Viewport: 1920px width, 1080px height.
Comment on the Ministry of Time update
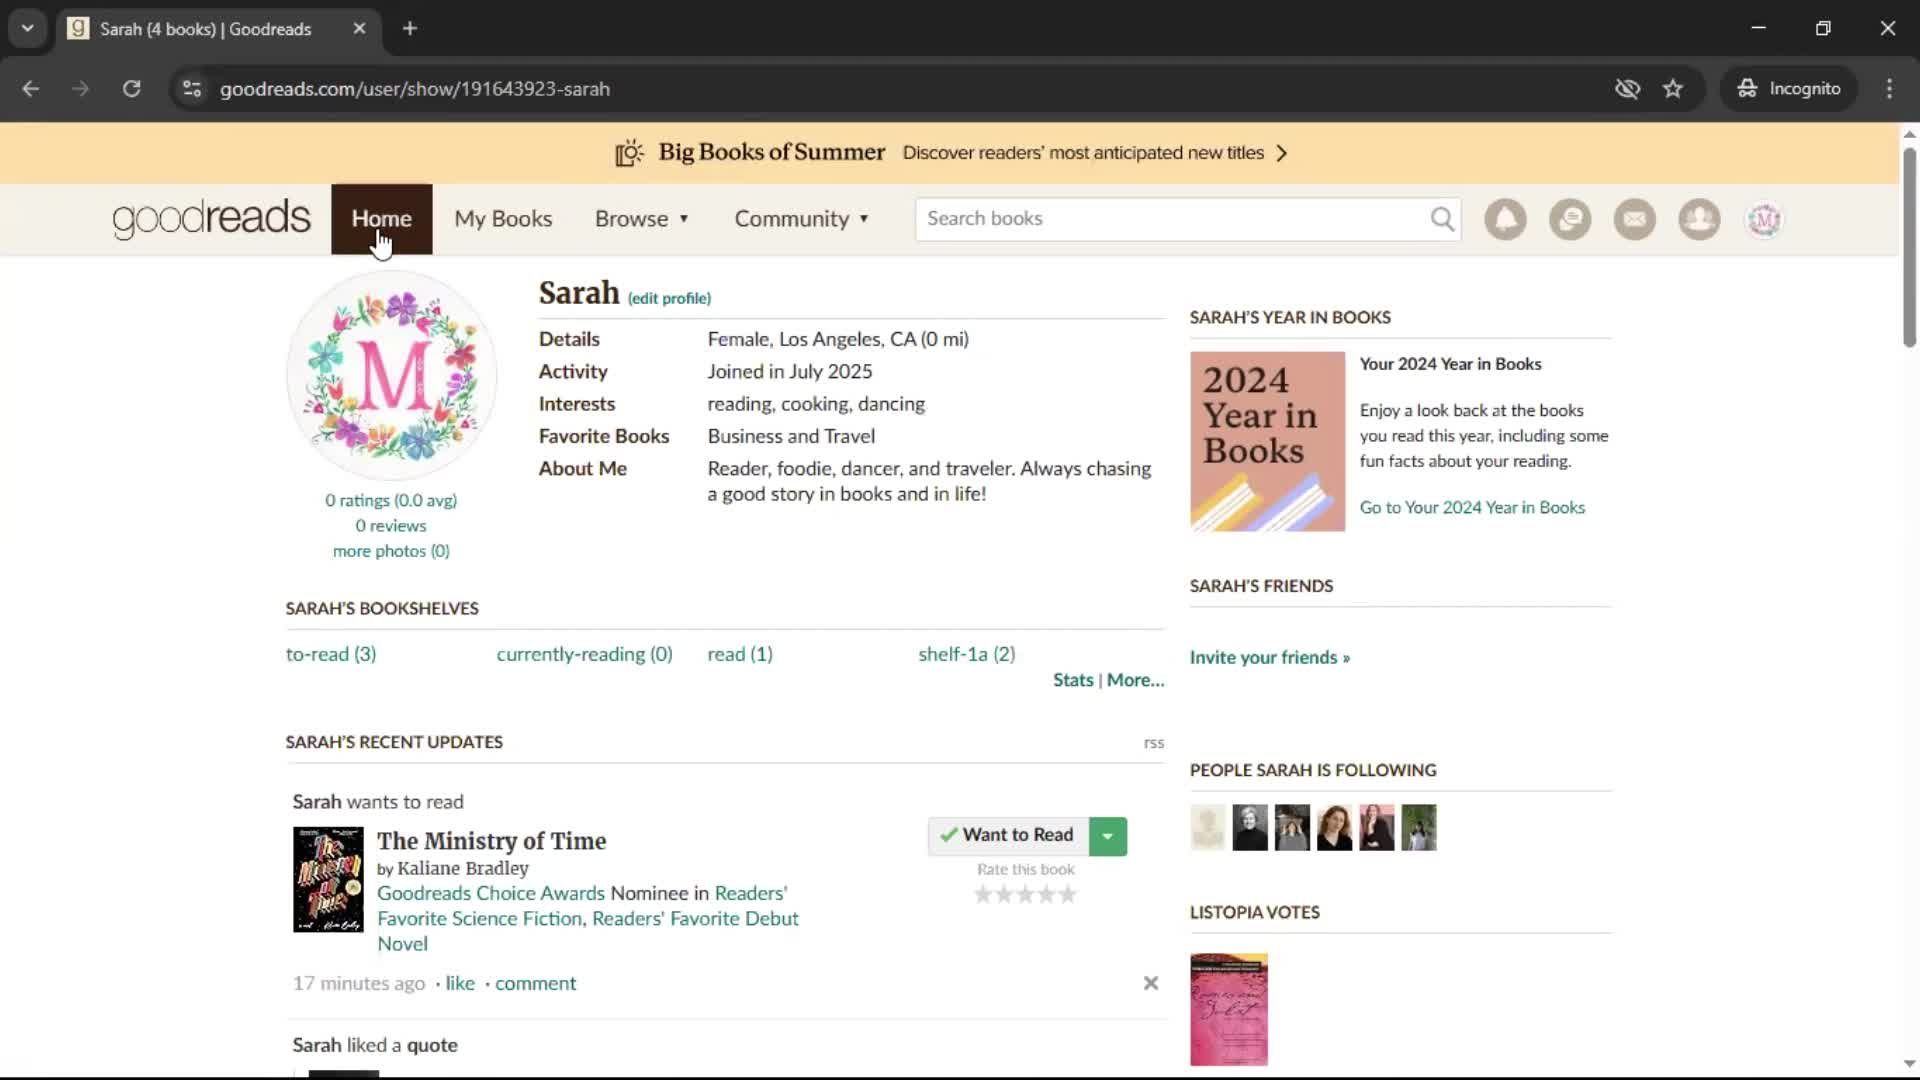[x=535, y=983]
